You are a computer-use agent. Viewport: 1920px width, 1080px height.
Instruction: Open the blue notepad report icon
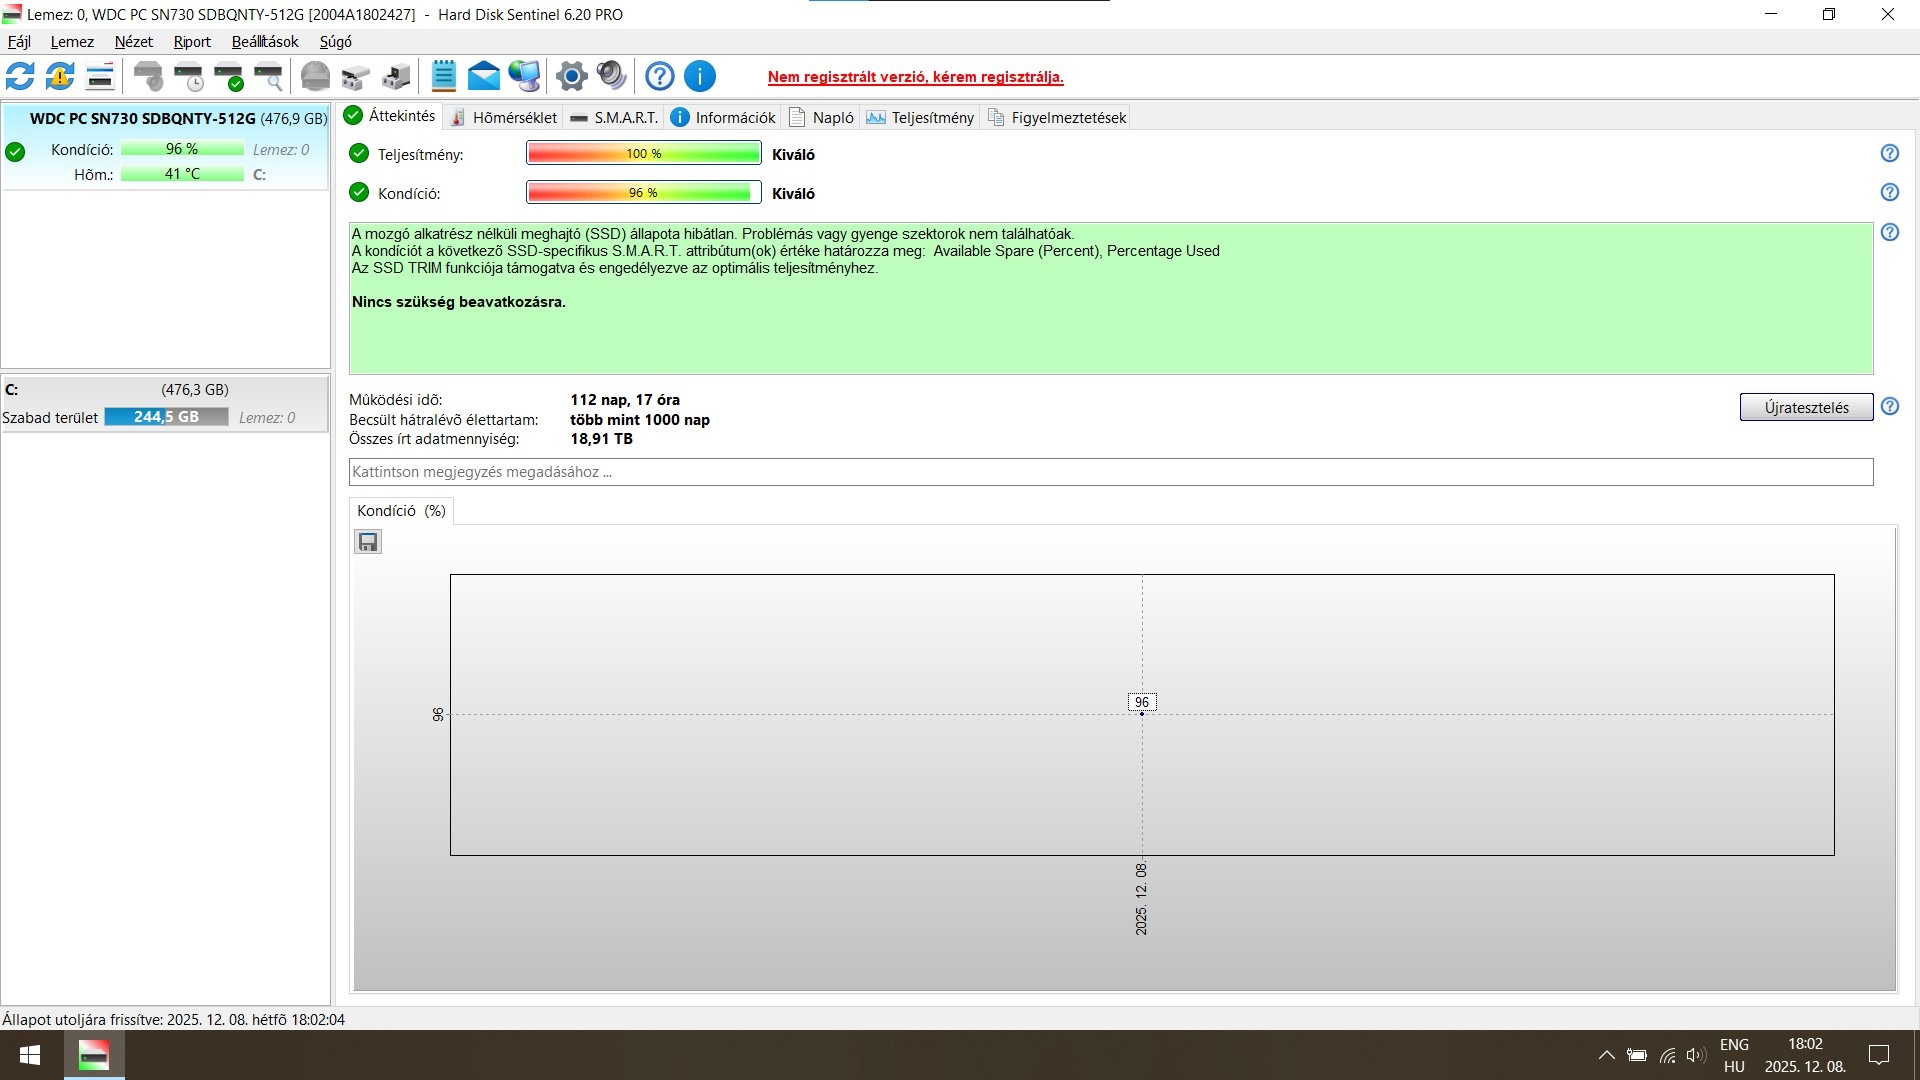[443, 76]
